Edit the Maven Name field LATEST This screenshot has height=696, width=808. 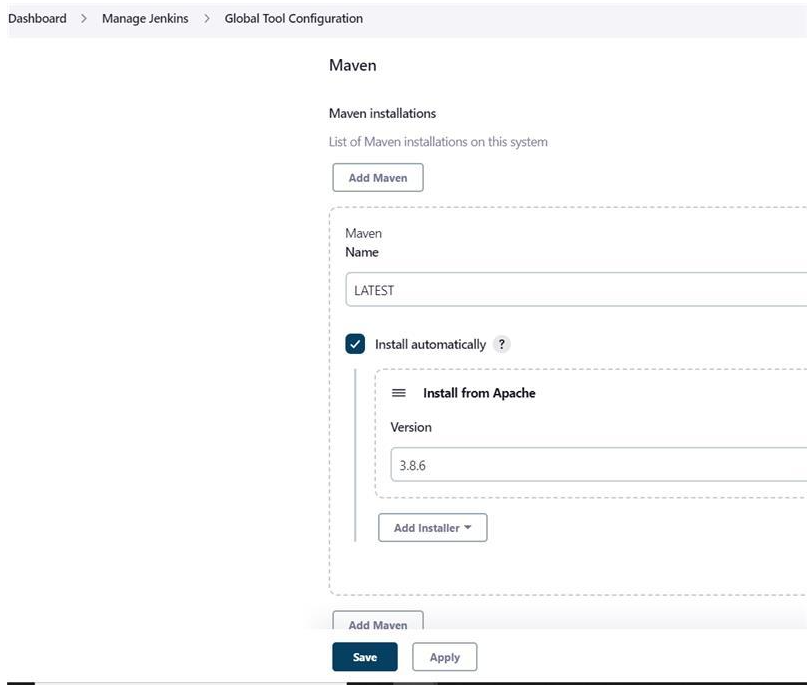[576, 290]
